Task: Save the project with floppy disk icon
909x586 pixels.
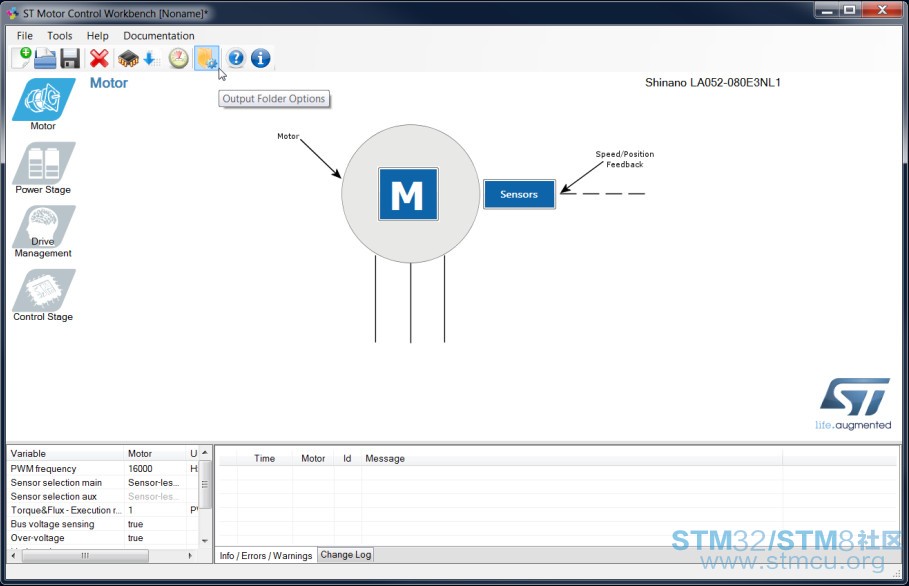Action: tap(70, 59)
